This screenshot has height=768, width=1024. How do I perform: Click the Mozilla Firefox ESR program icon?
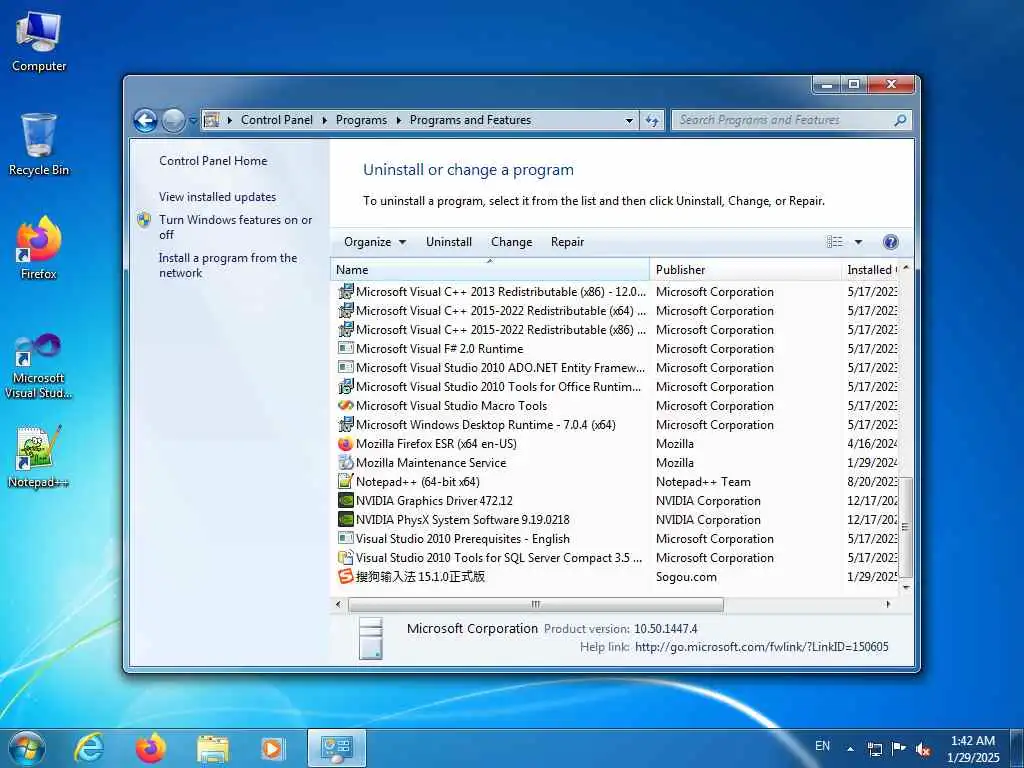[345, 444]
